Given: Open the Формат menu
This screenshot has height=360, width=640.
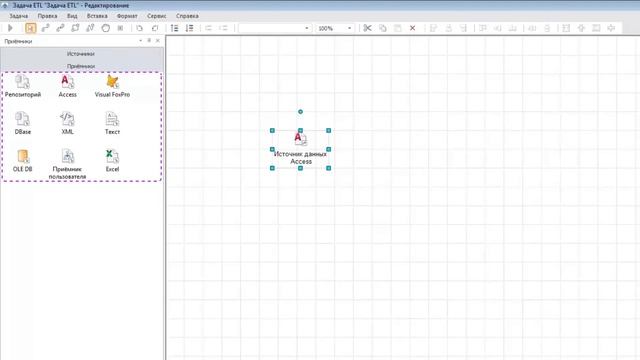Looking at the screenshot, I should 127,16.
